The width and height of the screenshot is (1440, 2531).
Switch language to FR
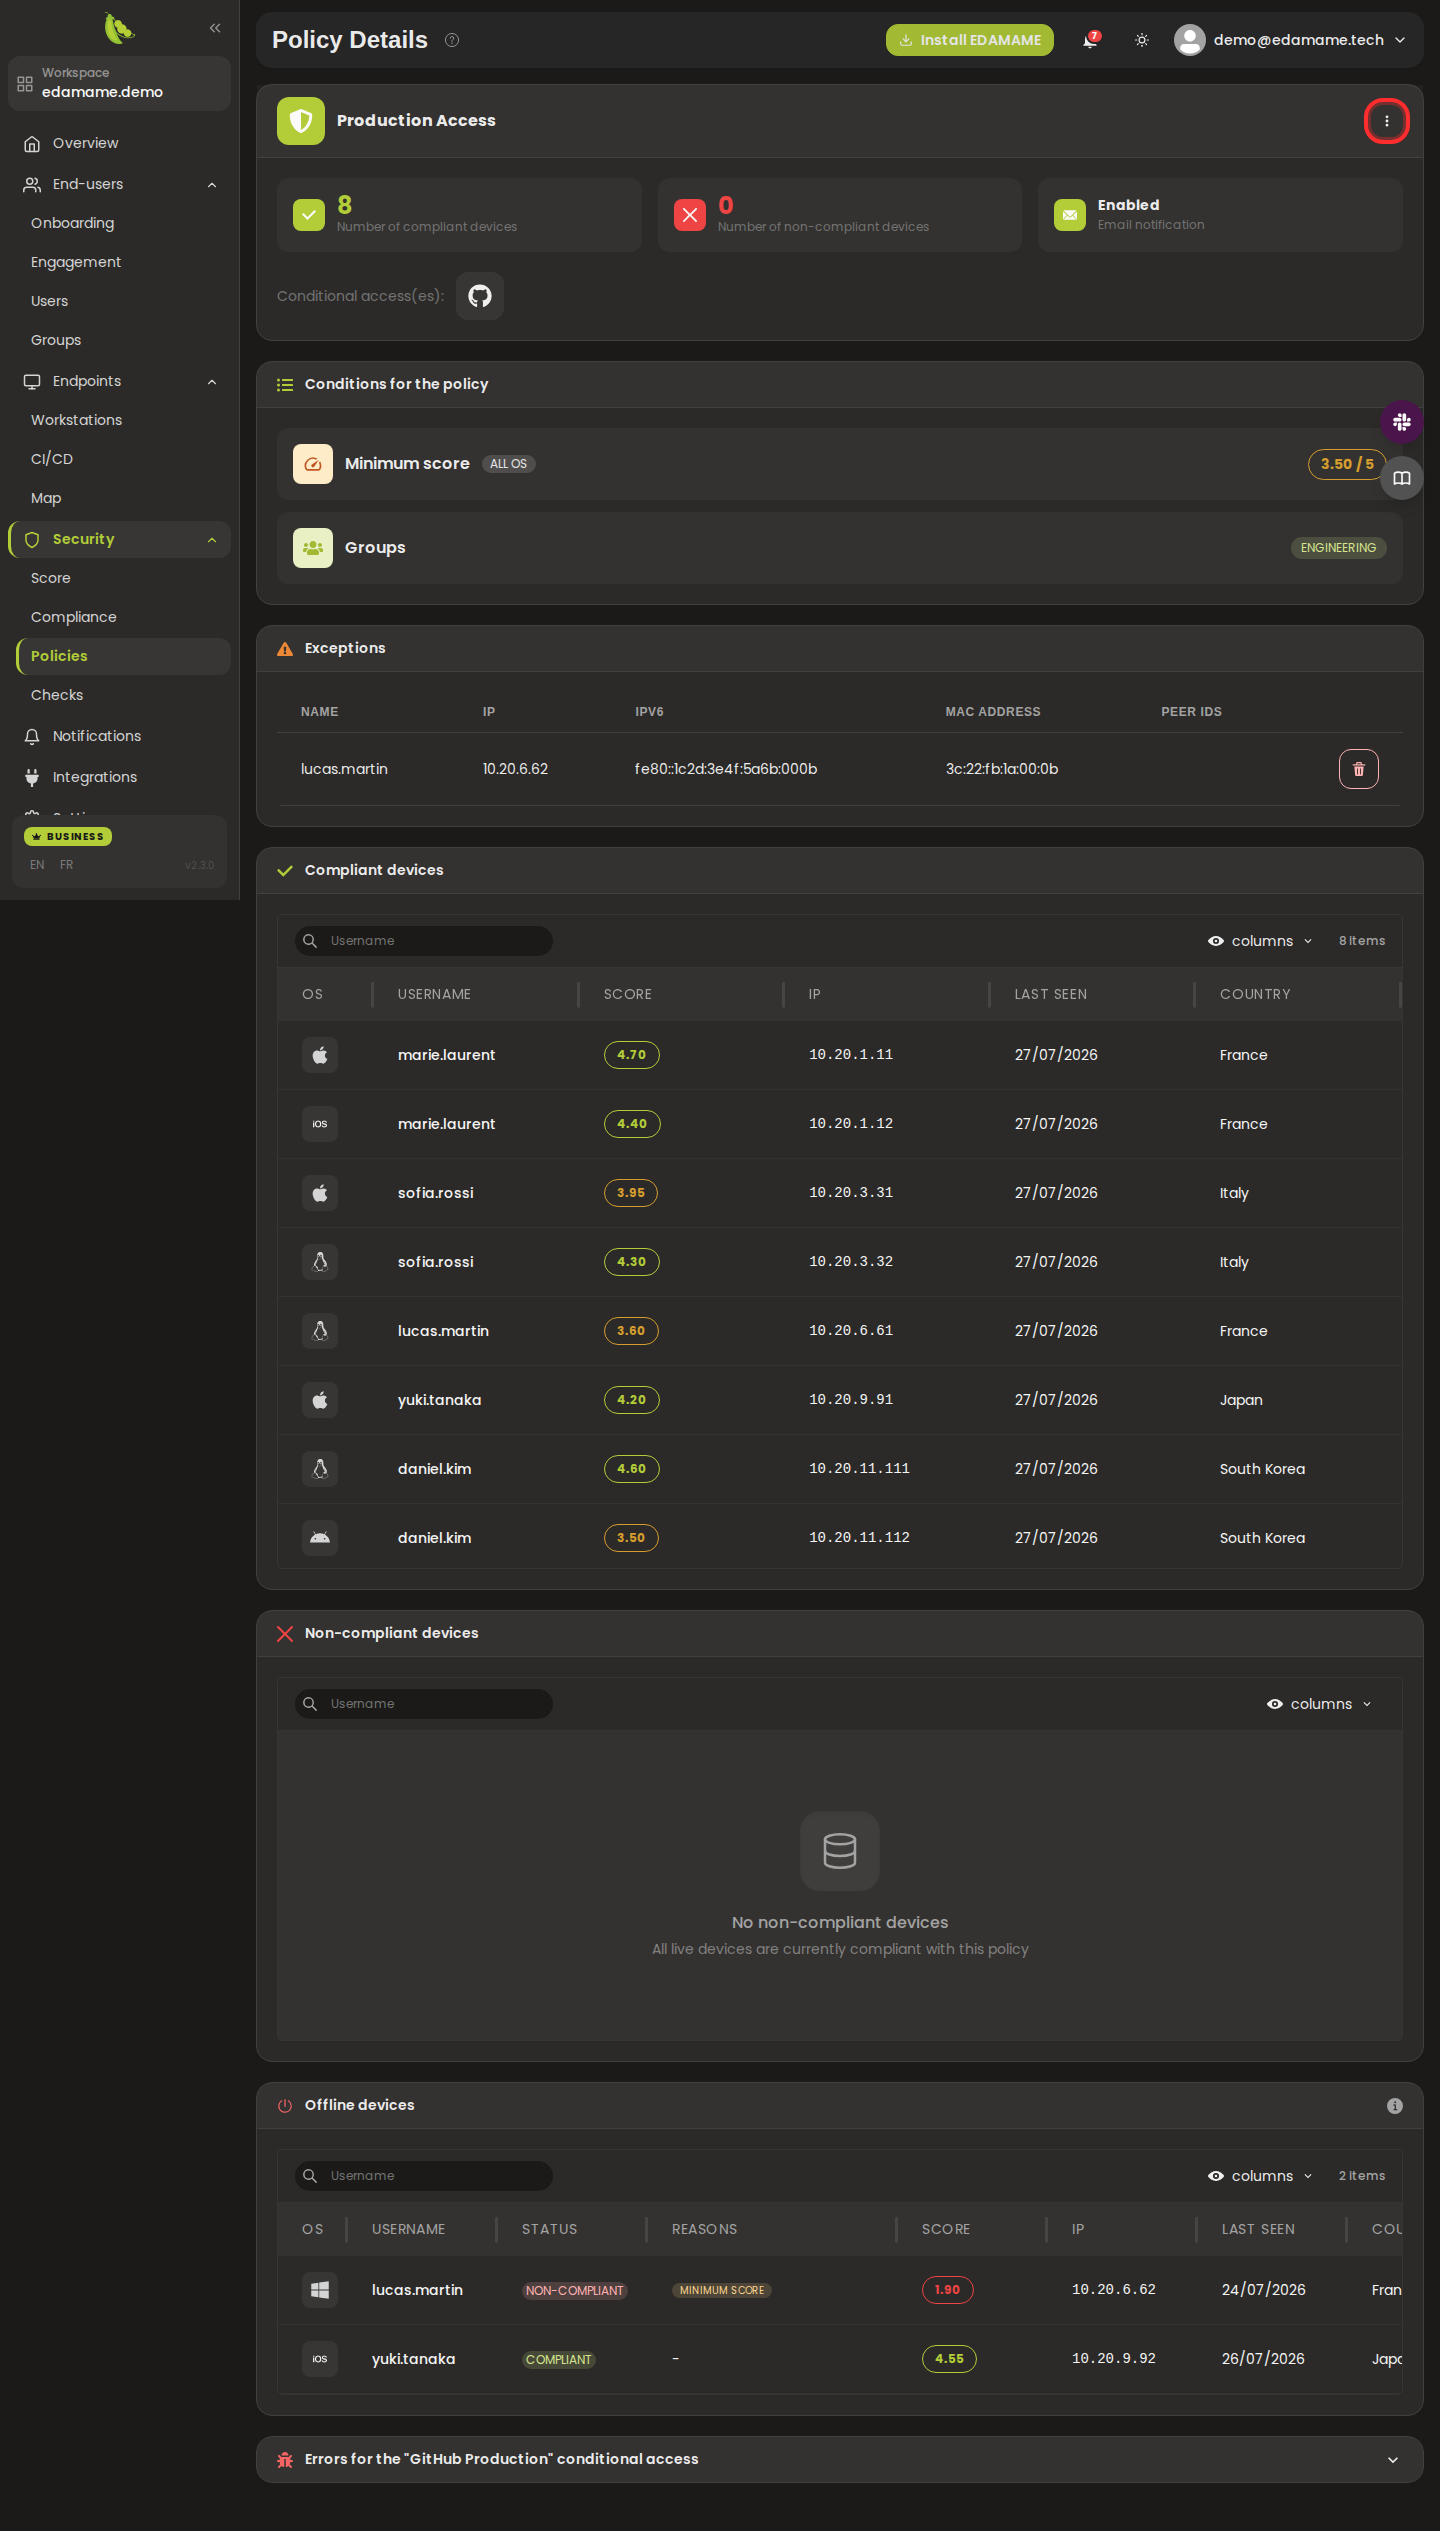(67, 865)
